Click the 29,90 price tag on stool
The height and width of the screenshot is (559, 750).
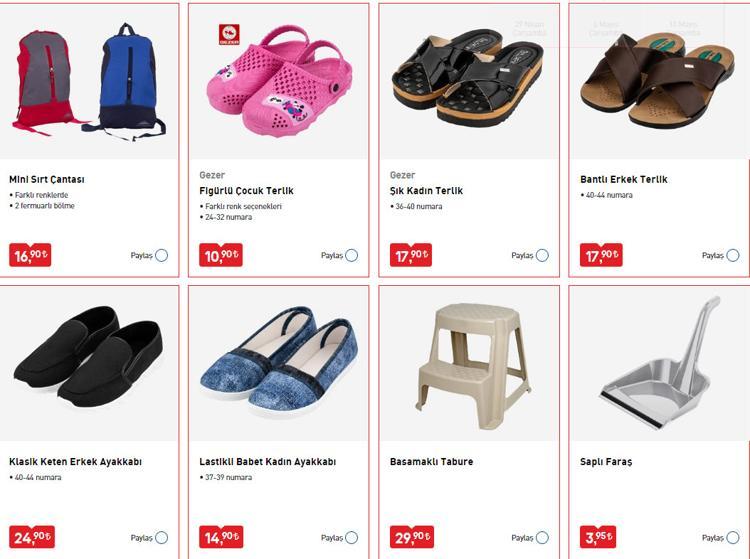pyautogui.click(x=411, y=537)
